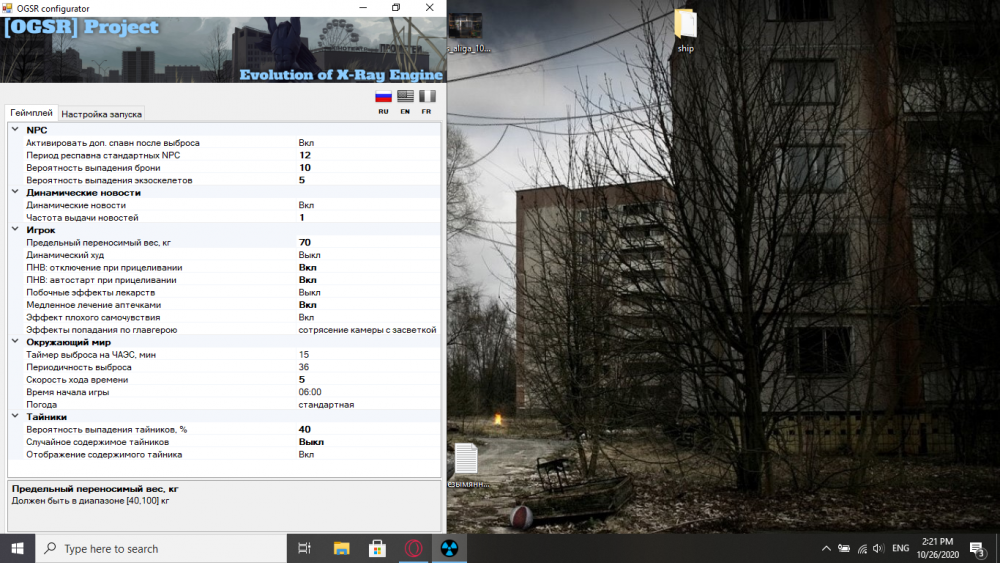Open the text document icon on desktop

point(467,465)
